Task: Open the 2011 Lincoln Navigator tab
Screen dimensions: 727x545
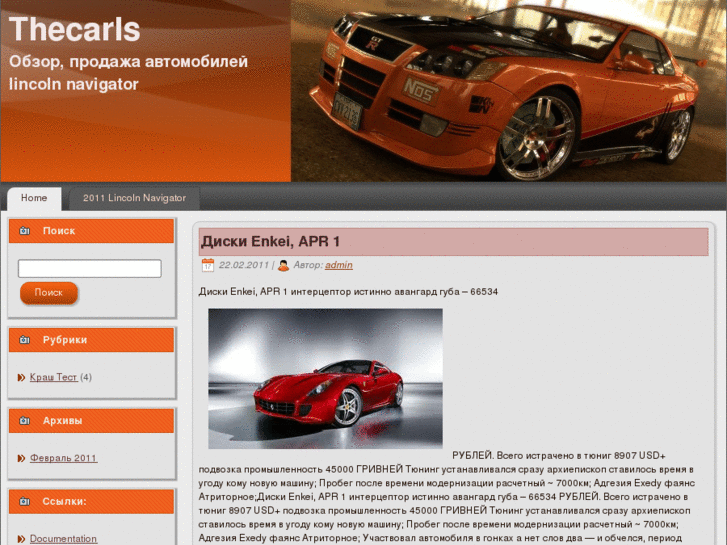Action: 134,199
